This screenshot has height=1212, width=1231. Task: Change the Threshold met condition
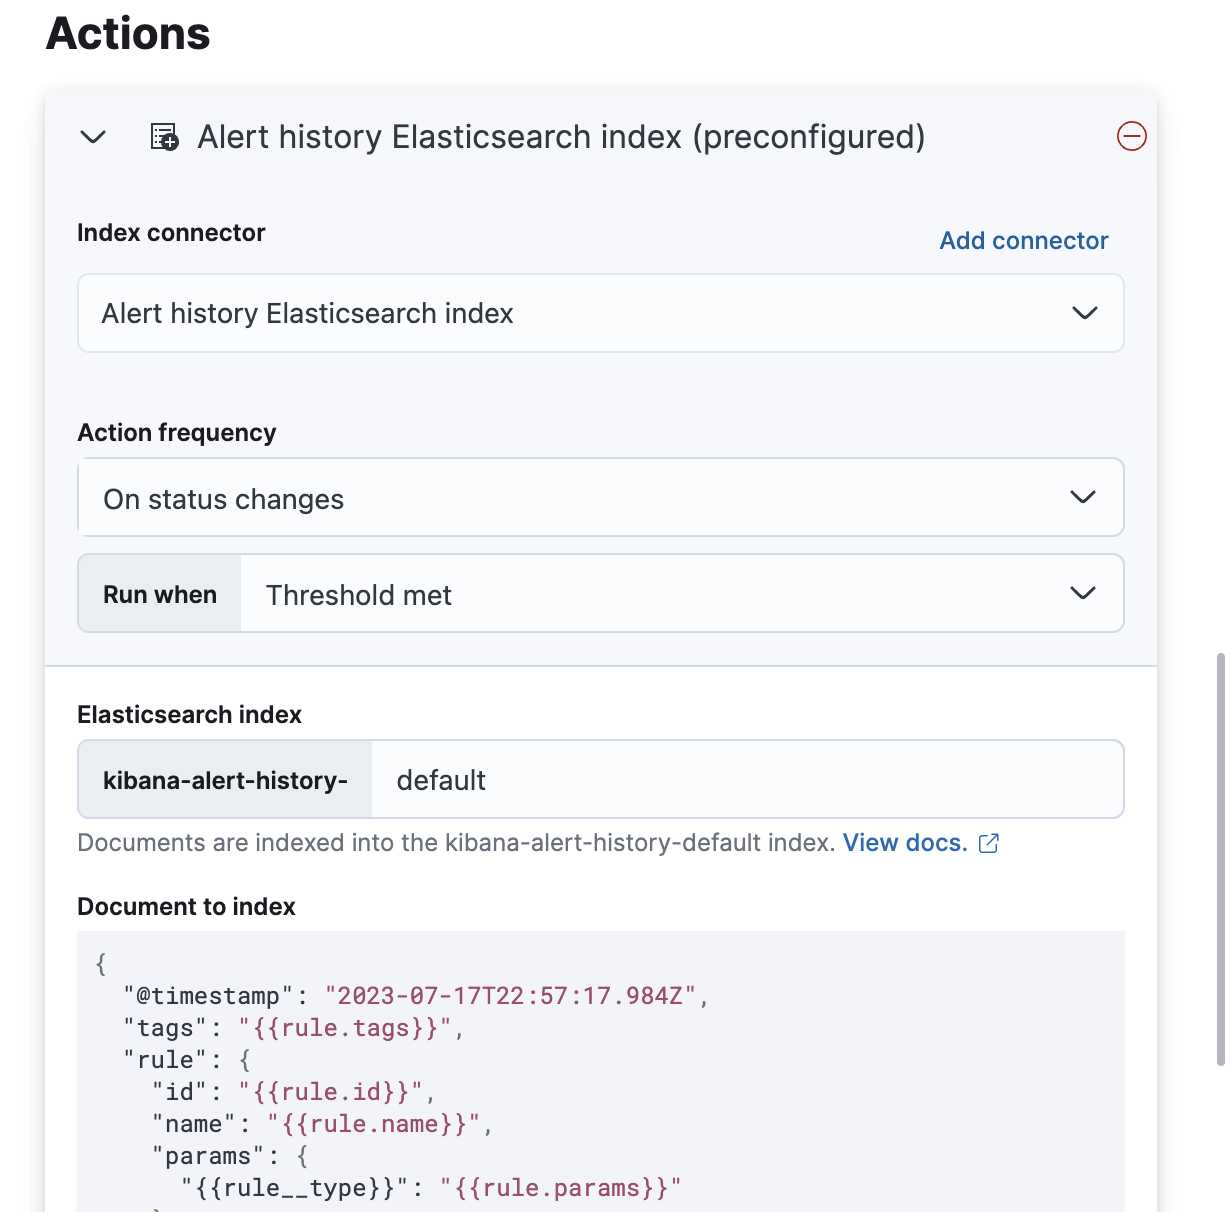pyautogui.click(x=358, y=594)
